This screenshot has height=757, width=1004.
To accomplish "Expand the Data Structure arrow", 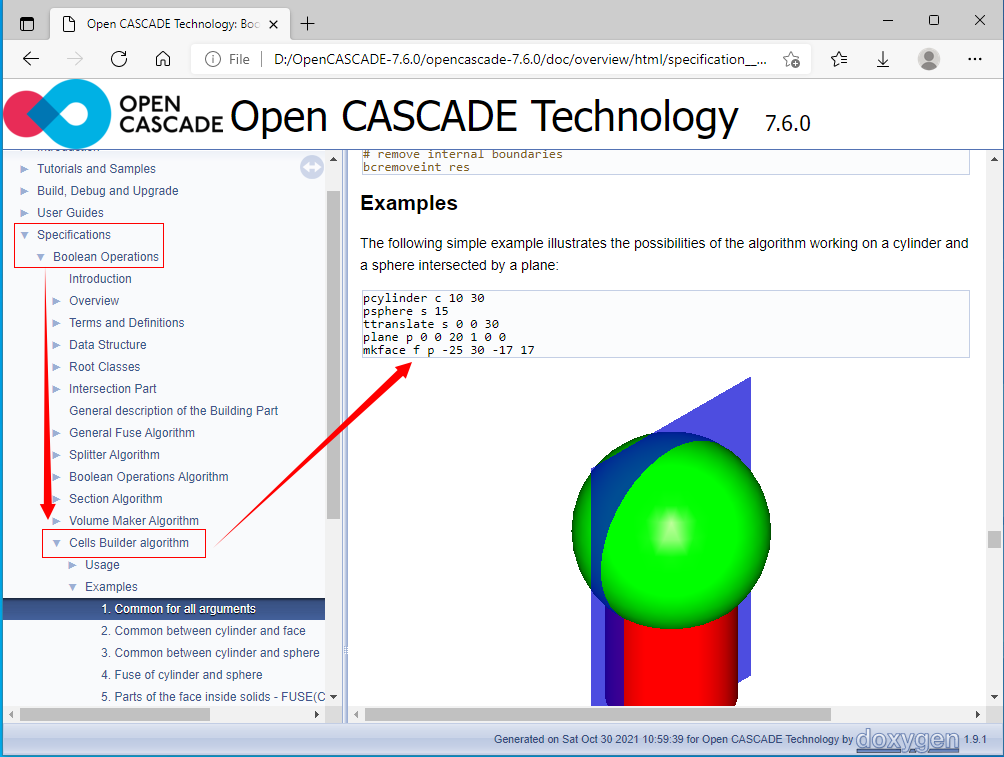I will [x=56, y=345].
